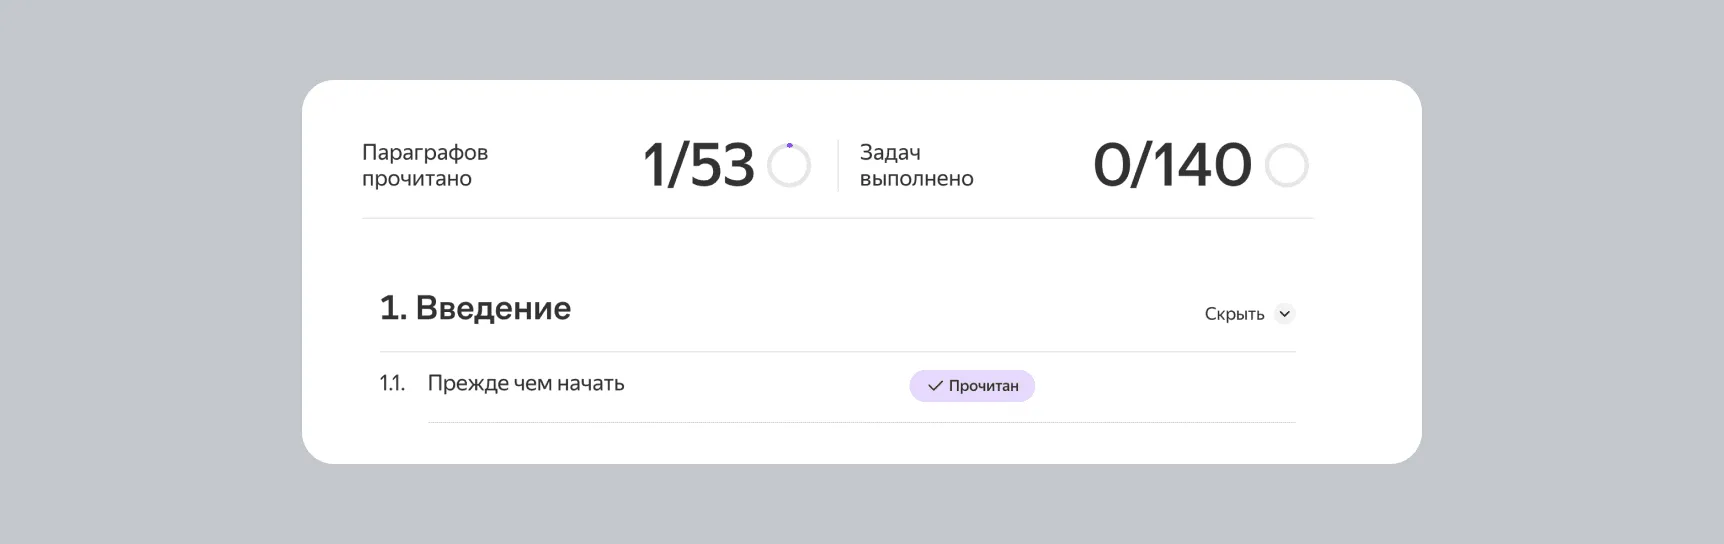Click the word прочитано in the paragraphs label
The width and height of the screenshot is (1724, 544).
[417, 179]
